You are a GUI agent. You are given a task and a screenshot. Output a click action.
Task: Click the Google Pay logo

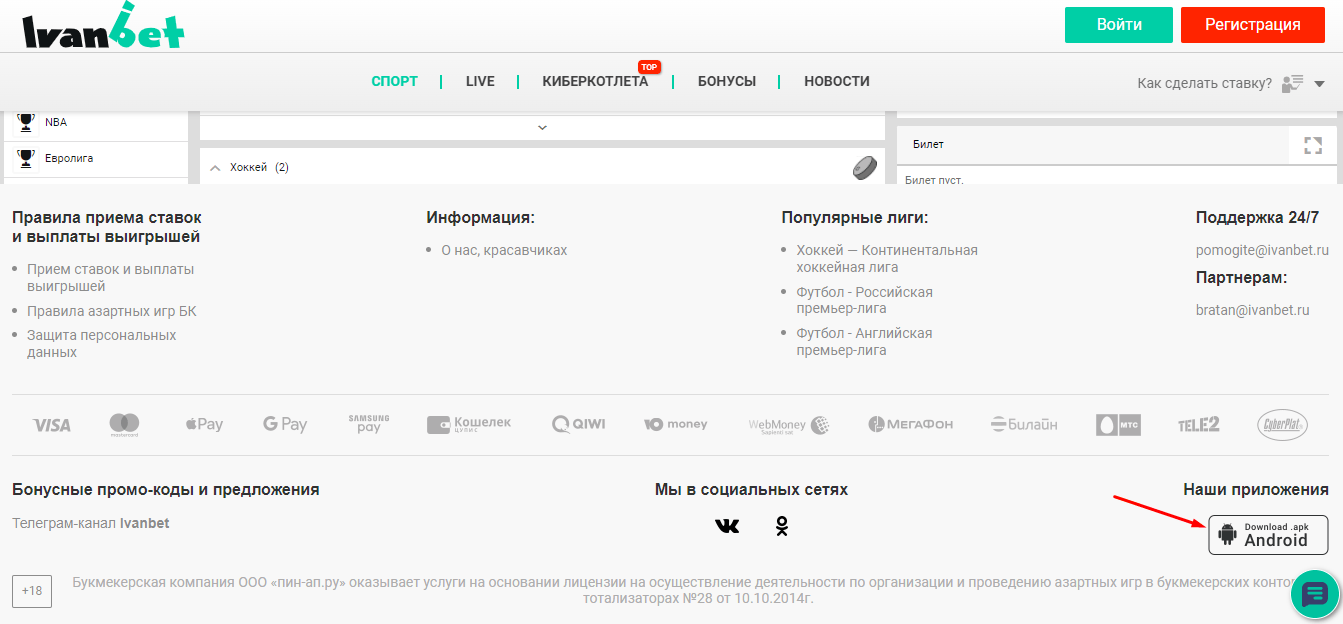coord(285,425)
